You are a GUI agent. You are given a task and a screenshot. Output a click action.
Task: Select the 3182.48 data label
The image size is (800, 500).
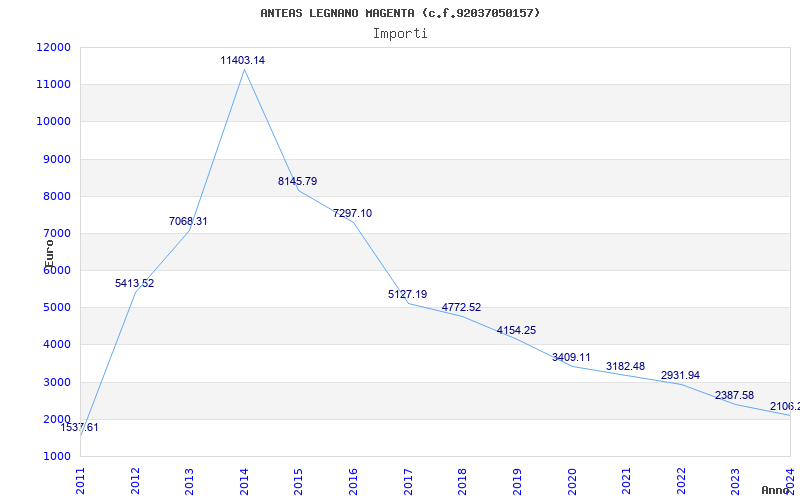(x=626, y=366)
